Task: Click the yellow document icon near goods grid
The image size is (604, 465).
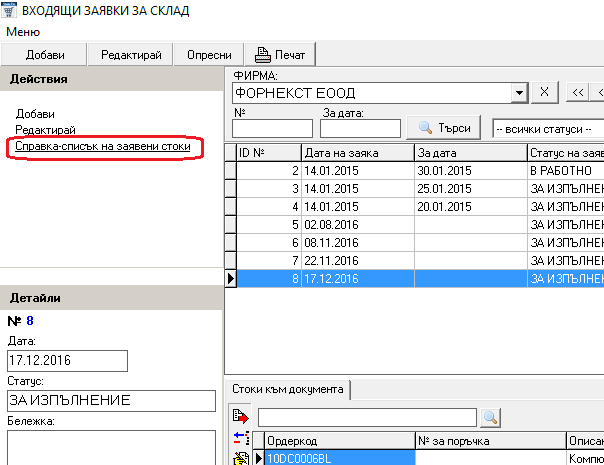Action: (x=241, y=458)
